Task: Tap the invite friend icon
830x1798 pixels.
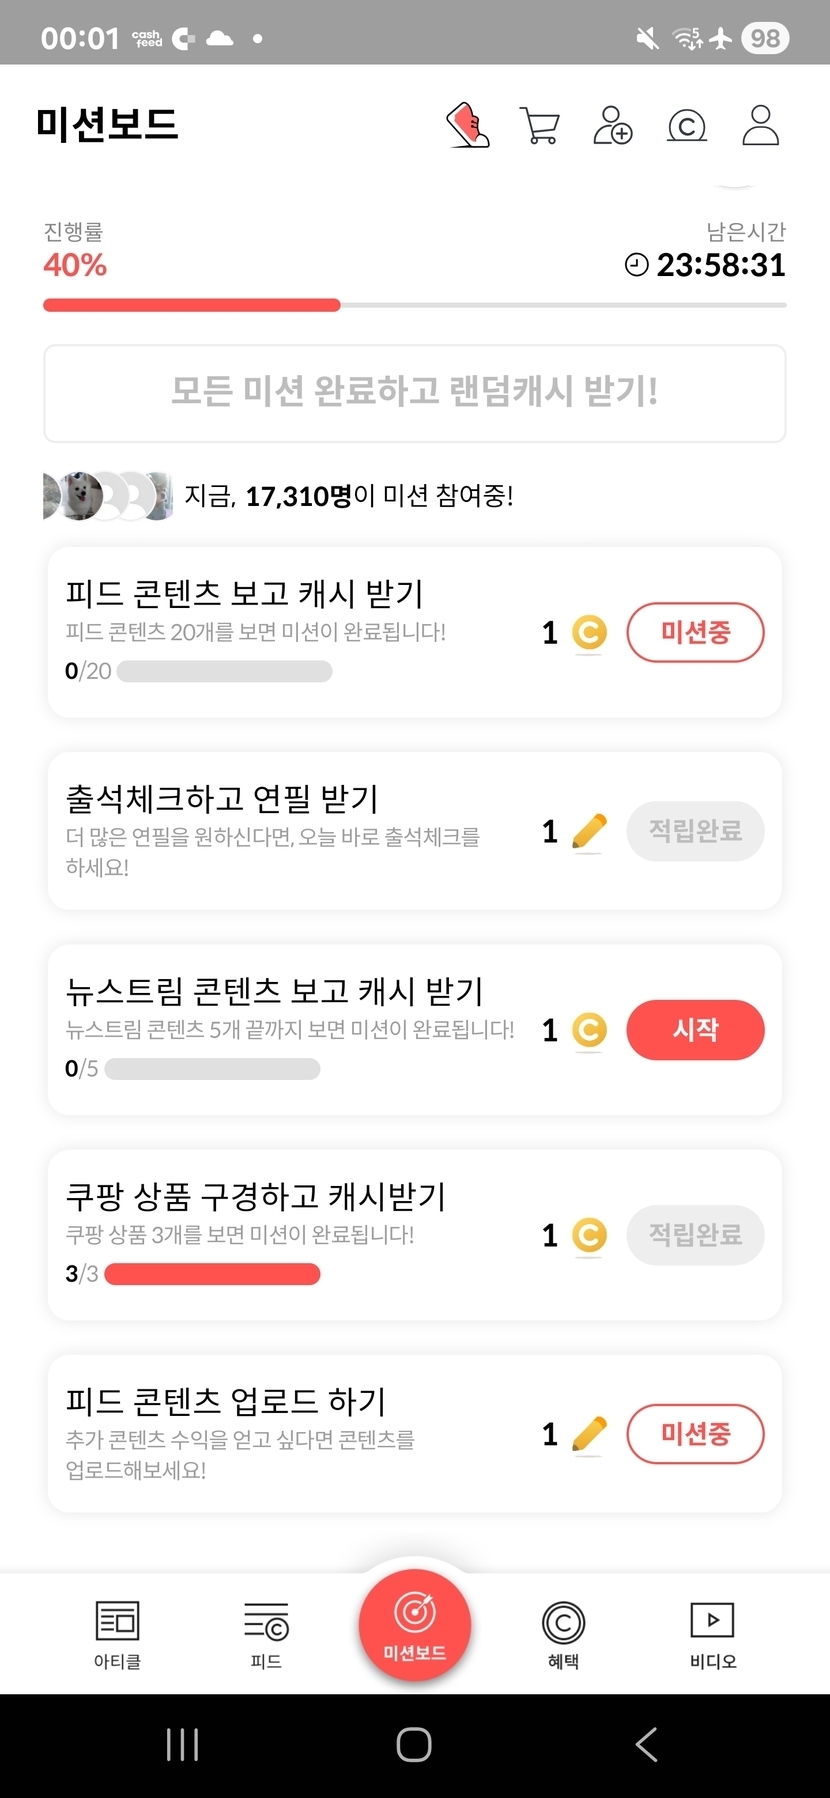Action: [612, 126]
